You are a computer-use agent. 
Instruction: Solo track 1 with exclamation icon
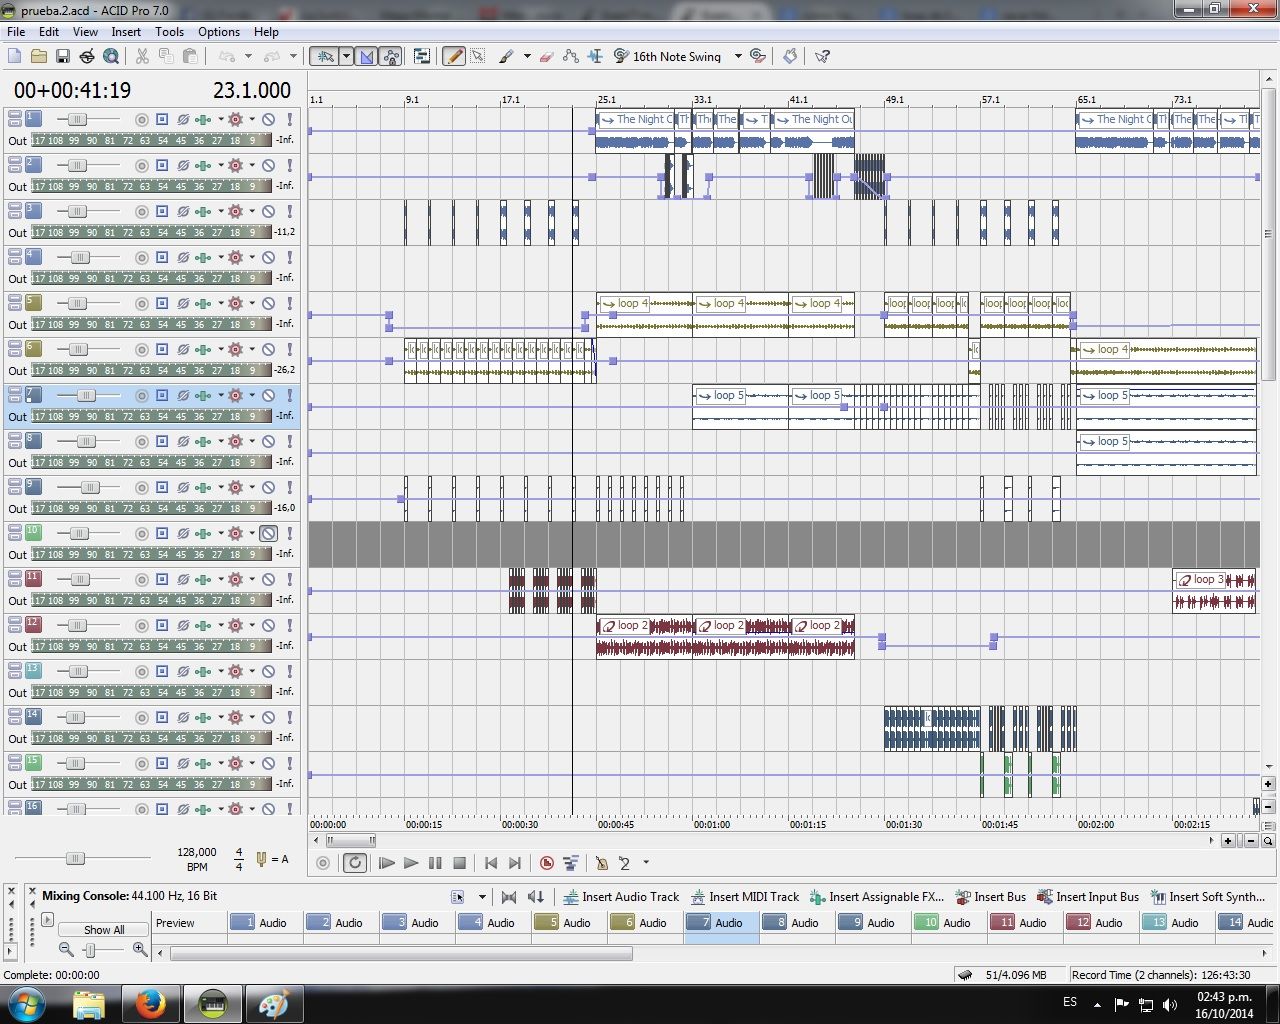(290, 120)
